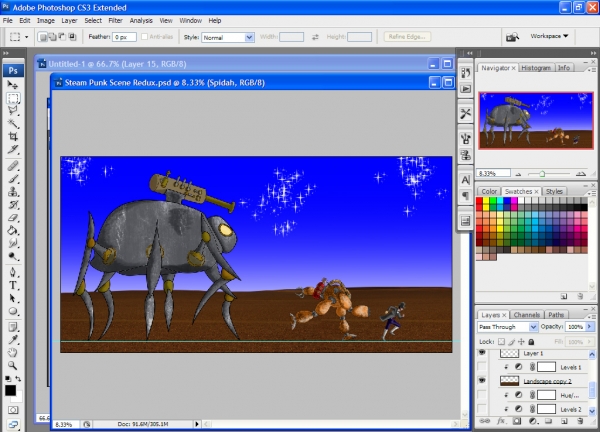Swap foreground and background colors
This screenshot has width=600, height=432.
(x=18, y=378)
